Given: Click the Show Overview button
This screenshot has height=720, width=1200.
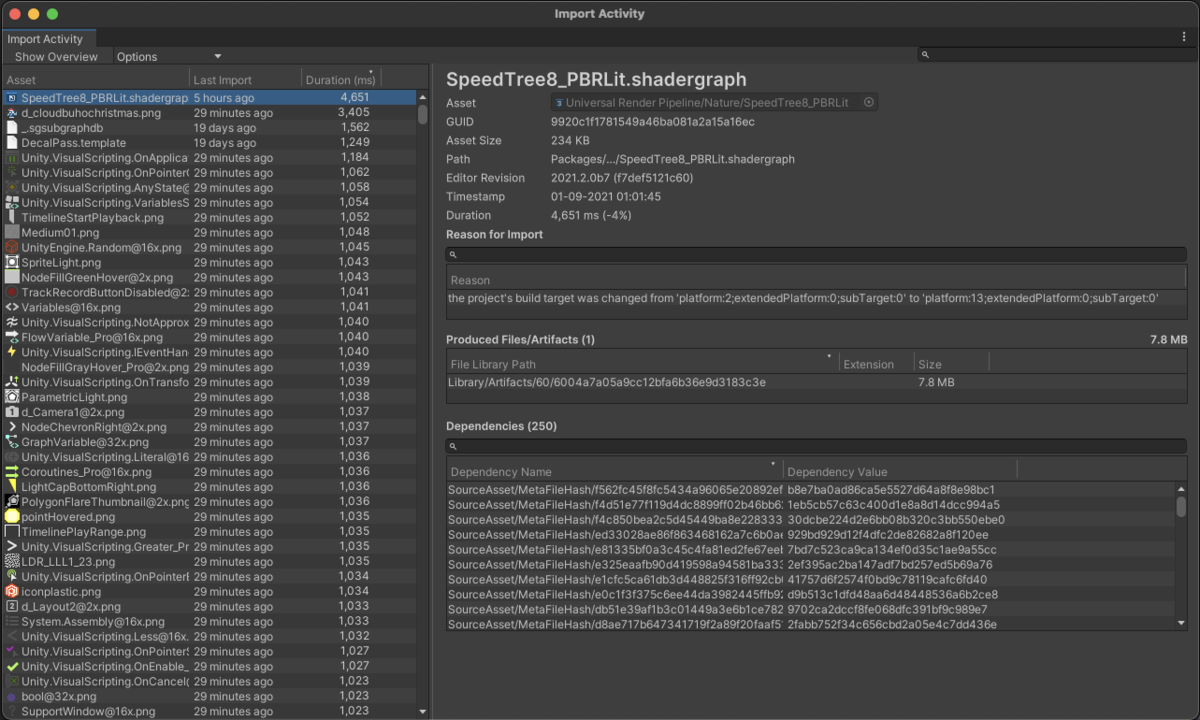Looking at the screenshot, I should point(56,57).
